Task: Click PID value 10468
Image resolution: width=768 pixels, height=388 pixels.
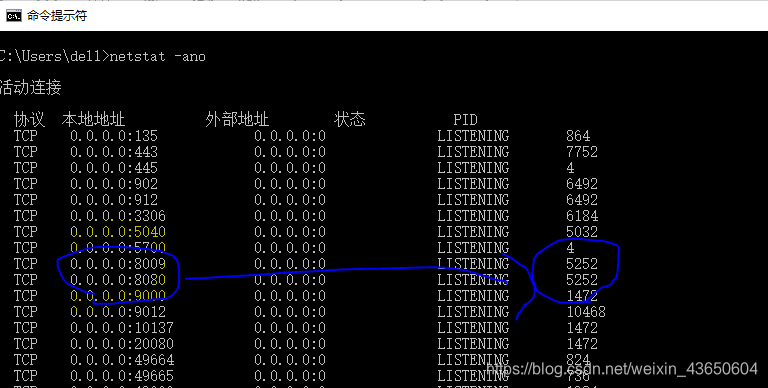Action: [586, 312]
